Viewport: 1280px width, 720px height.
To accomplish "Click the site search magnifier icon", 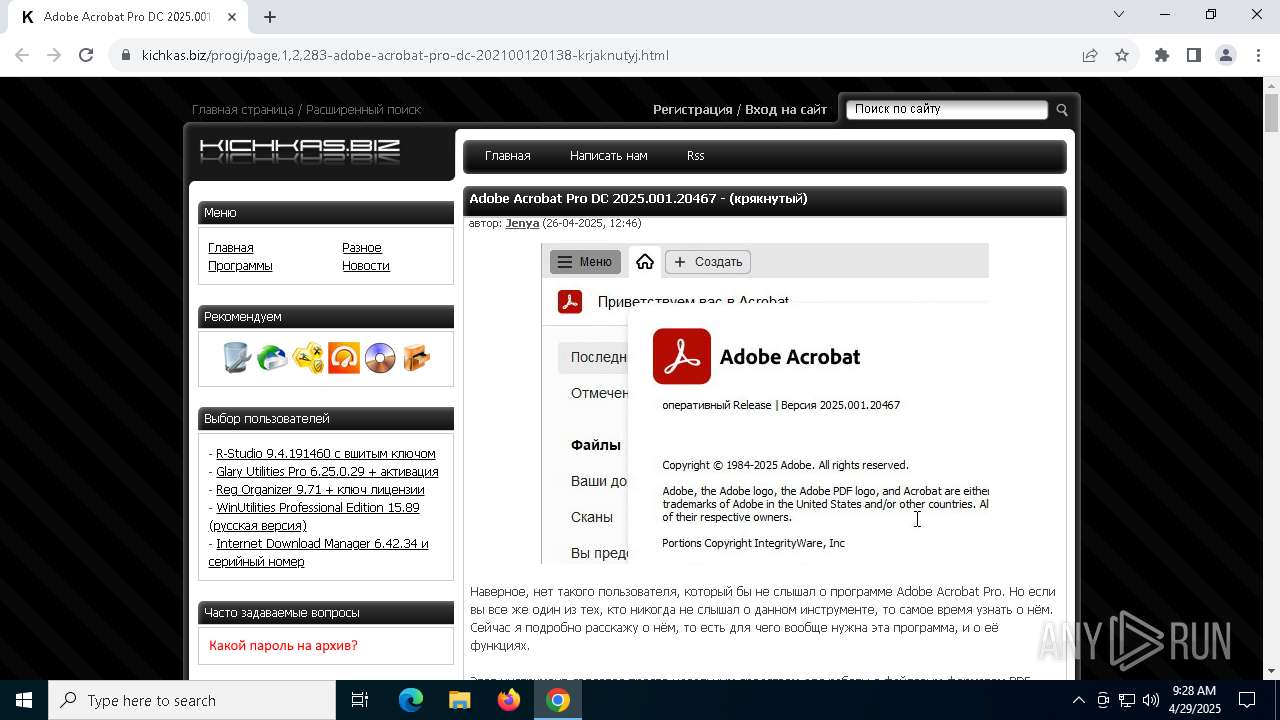I will [x=1062, y=110].
